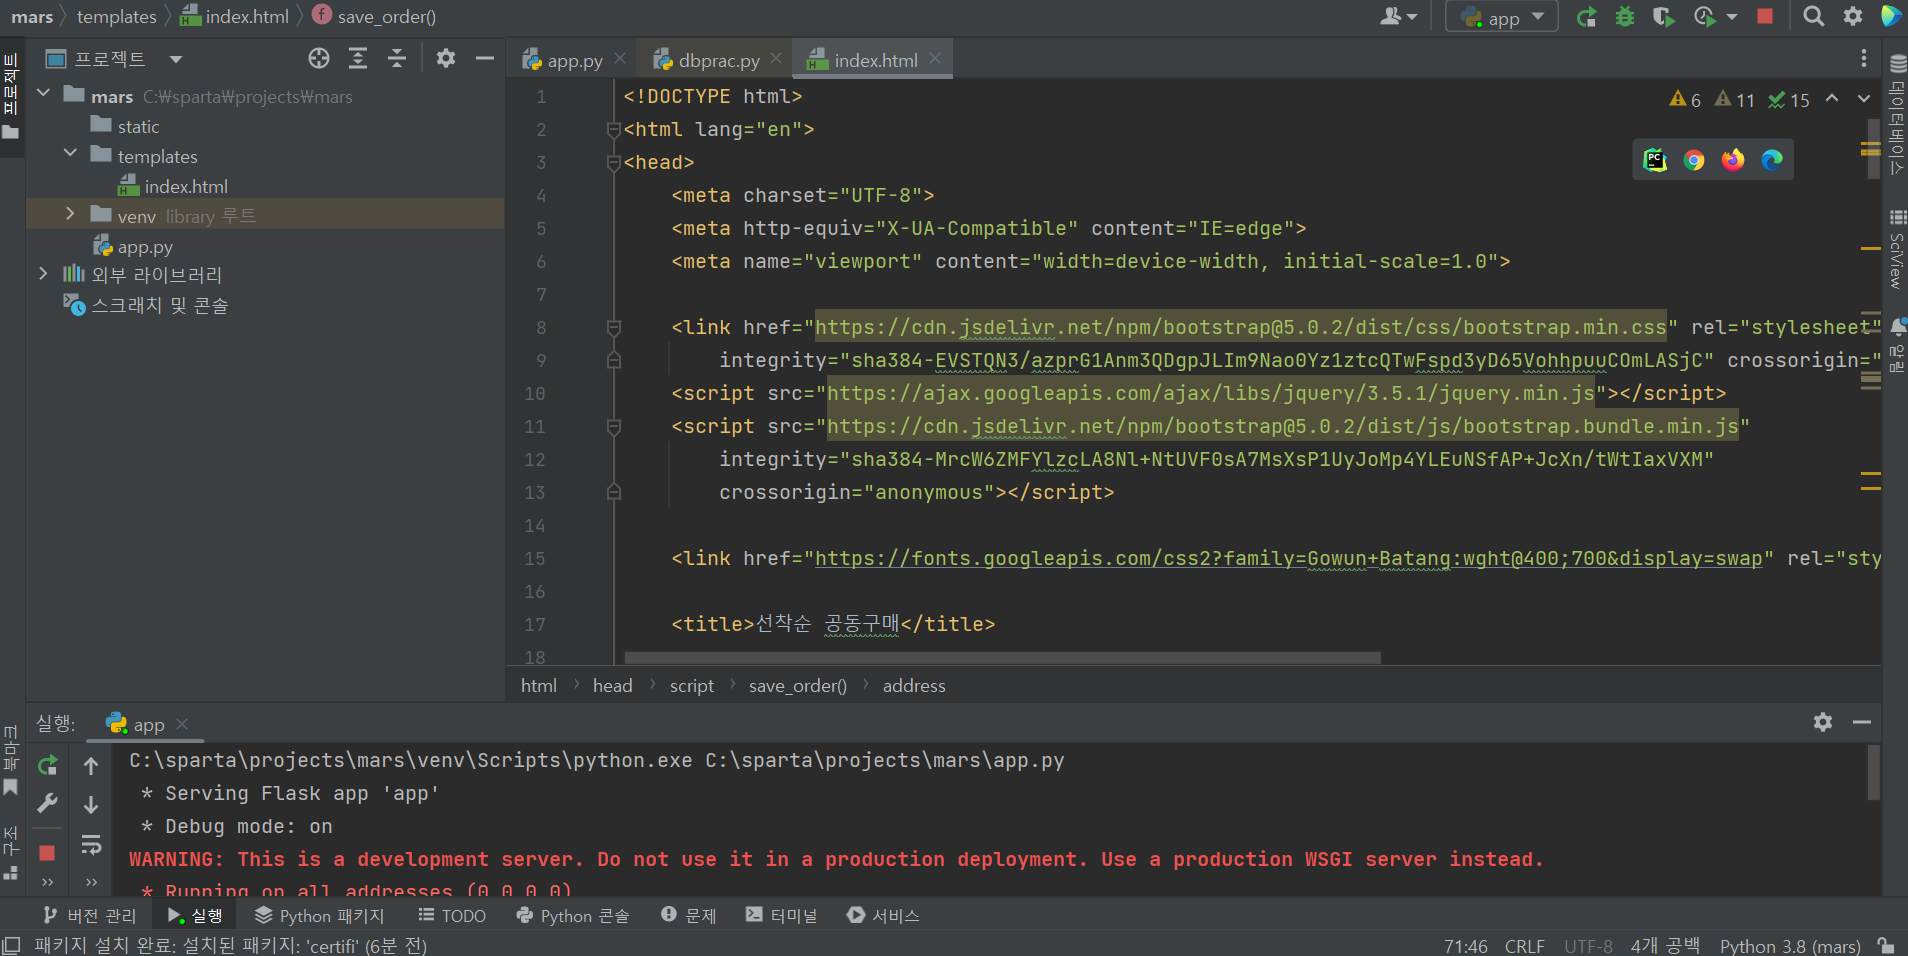Change the CRLF line separator in the status bar
The height and width of the screenshot is (956, 1908).
1524,946
